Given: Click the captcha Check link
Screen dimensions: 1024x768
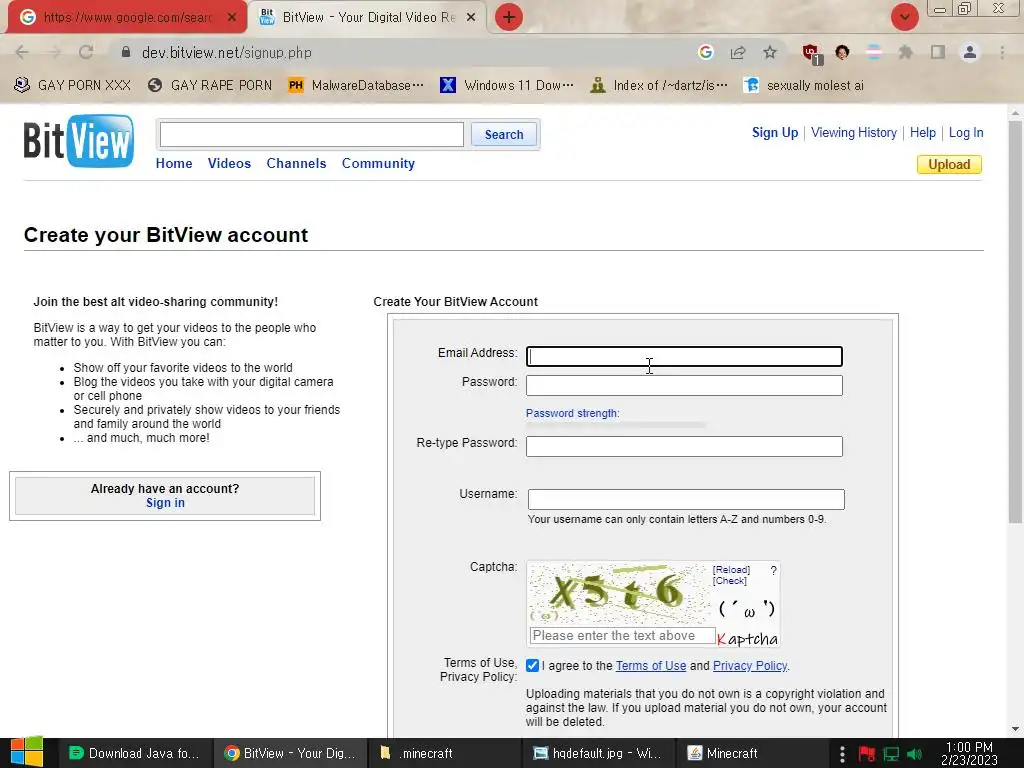Looking at the screenshot, I should pyautogui.click(x=729, y=581).
